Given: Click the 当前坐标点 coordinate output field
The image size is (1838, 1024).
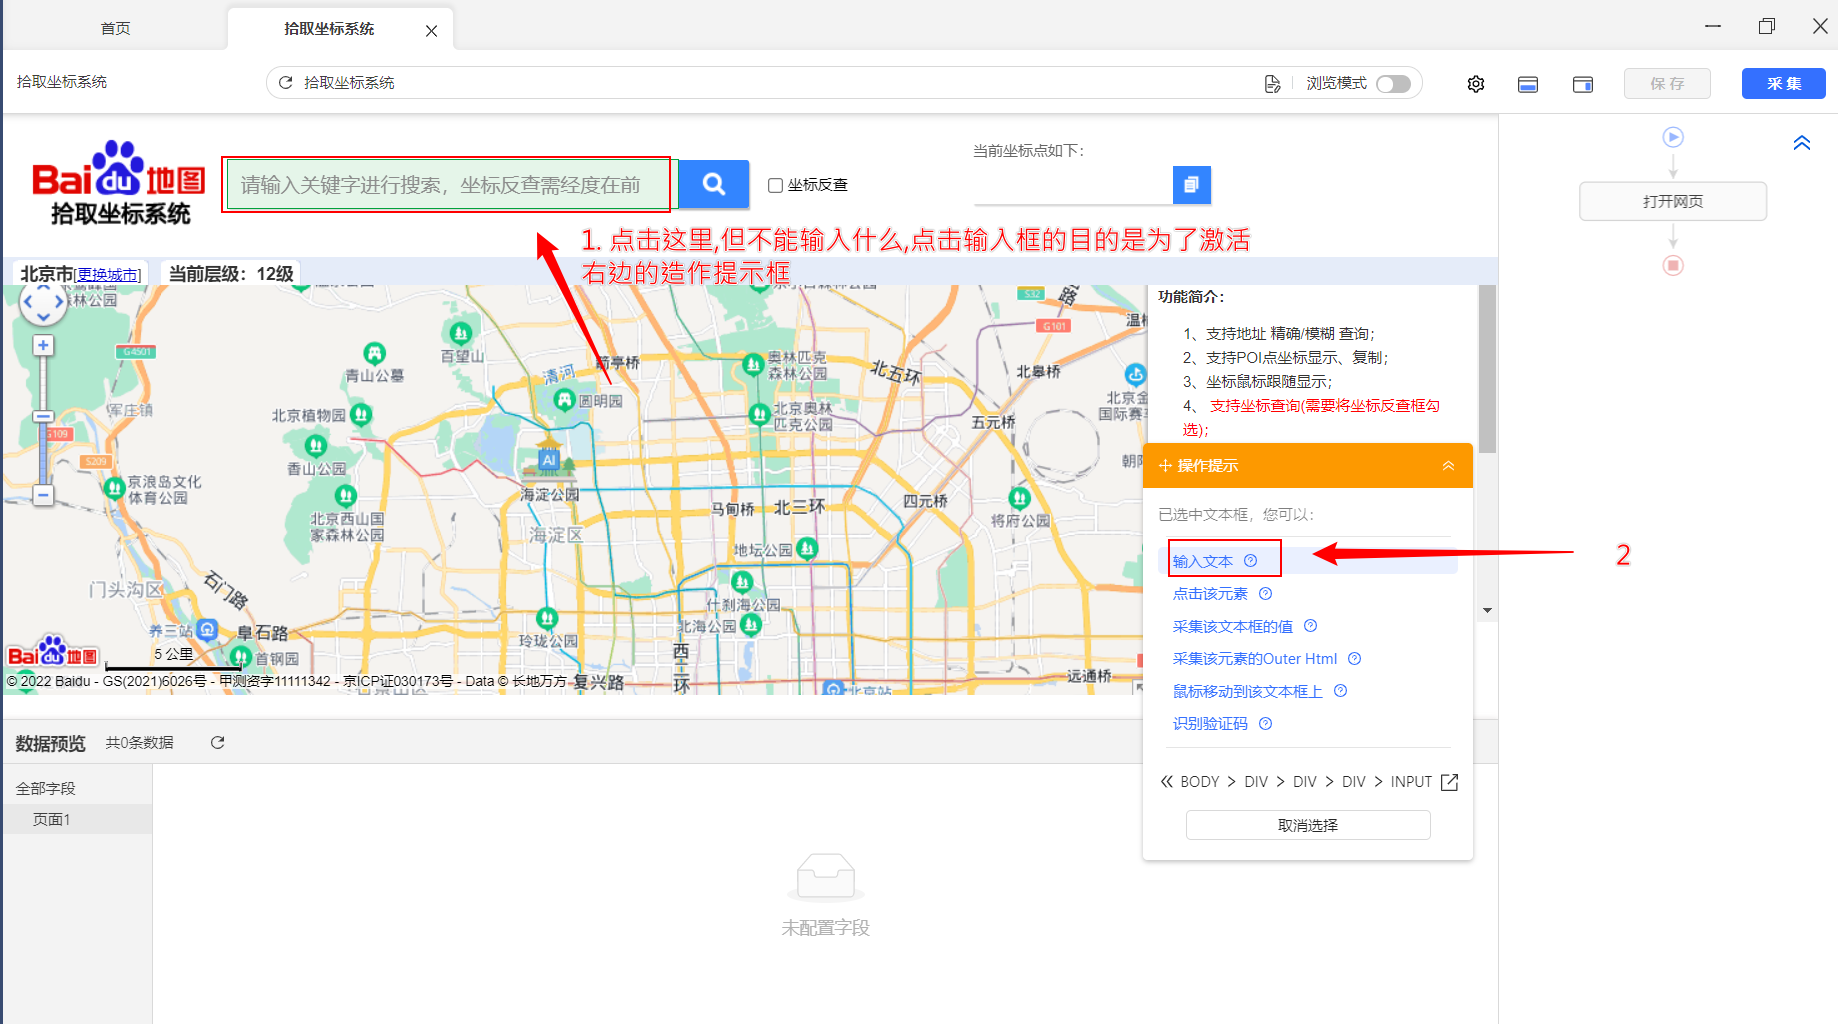Looking at the screenshot, I should 1073,186.
